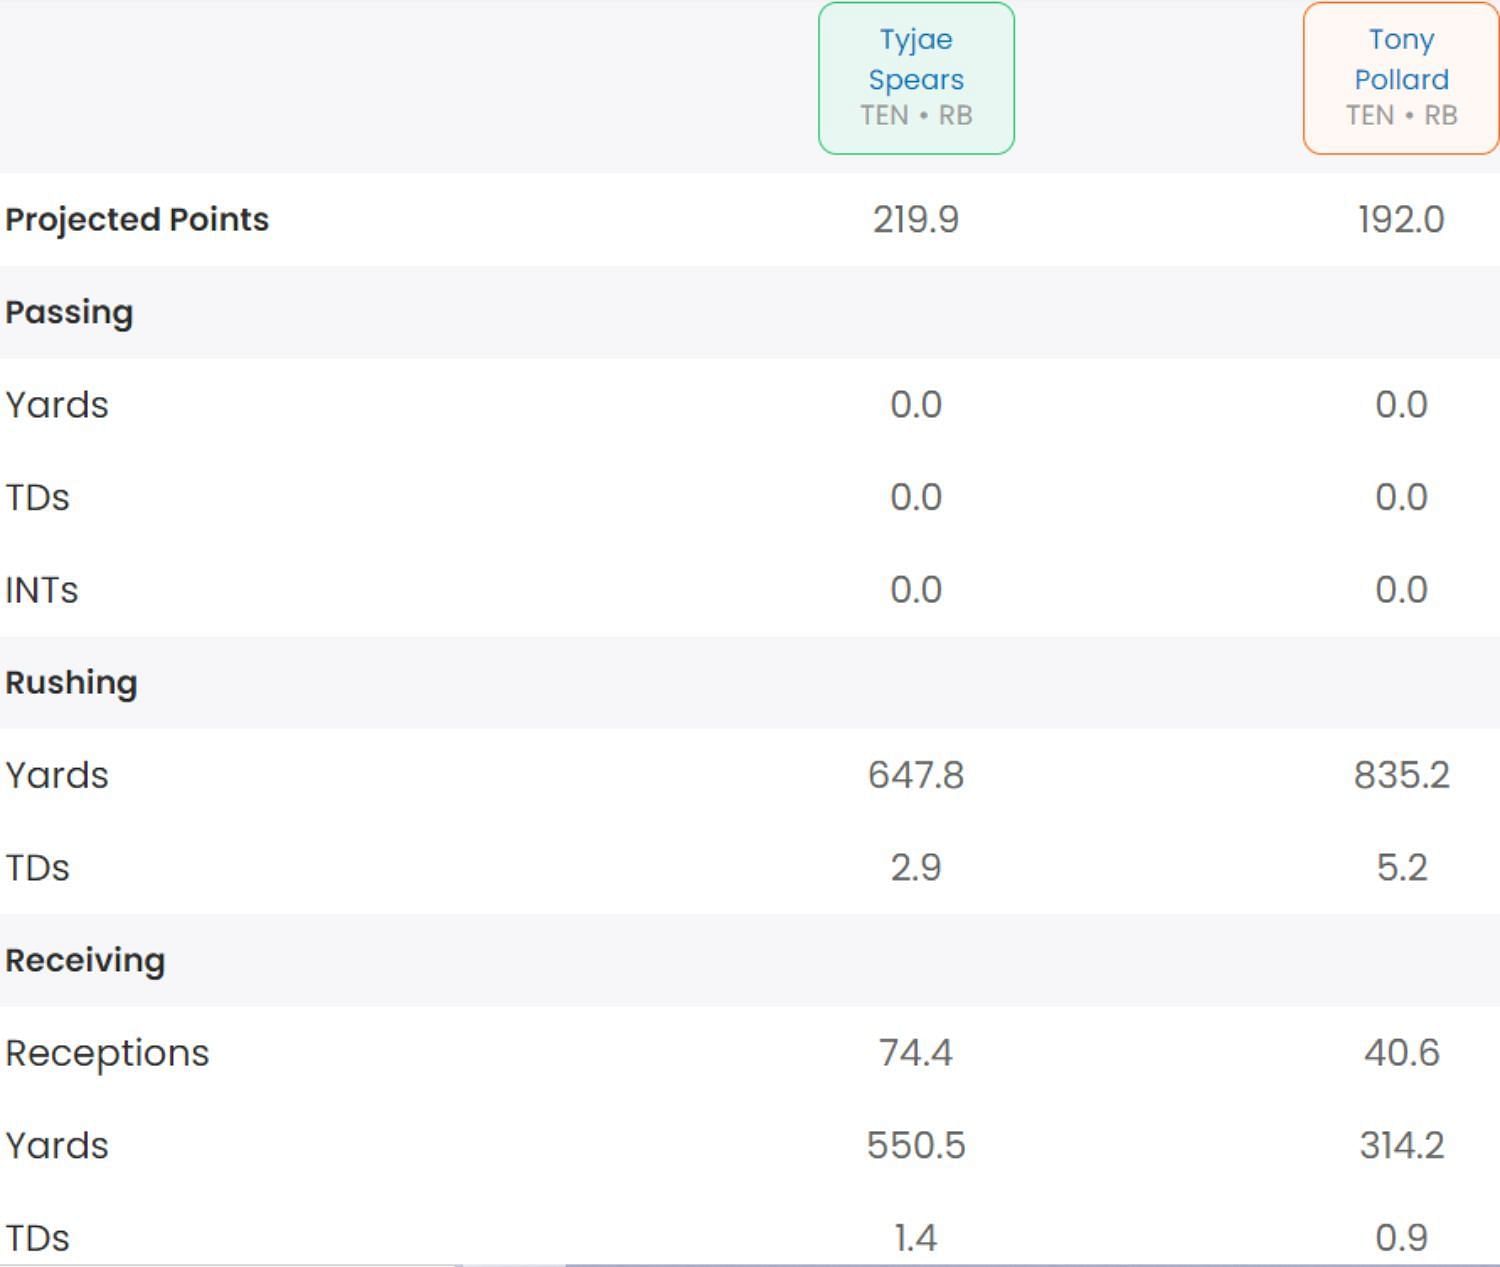Click Pollard's receptions value 40.6
Viewport: 1500px width, 1267px height.
(x=1401, y=1053)
